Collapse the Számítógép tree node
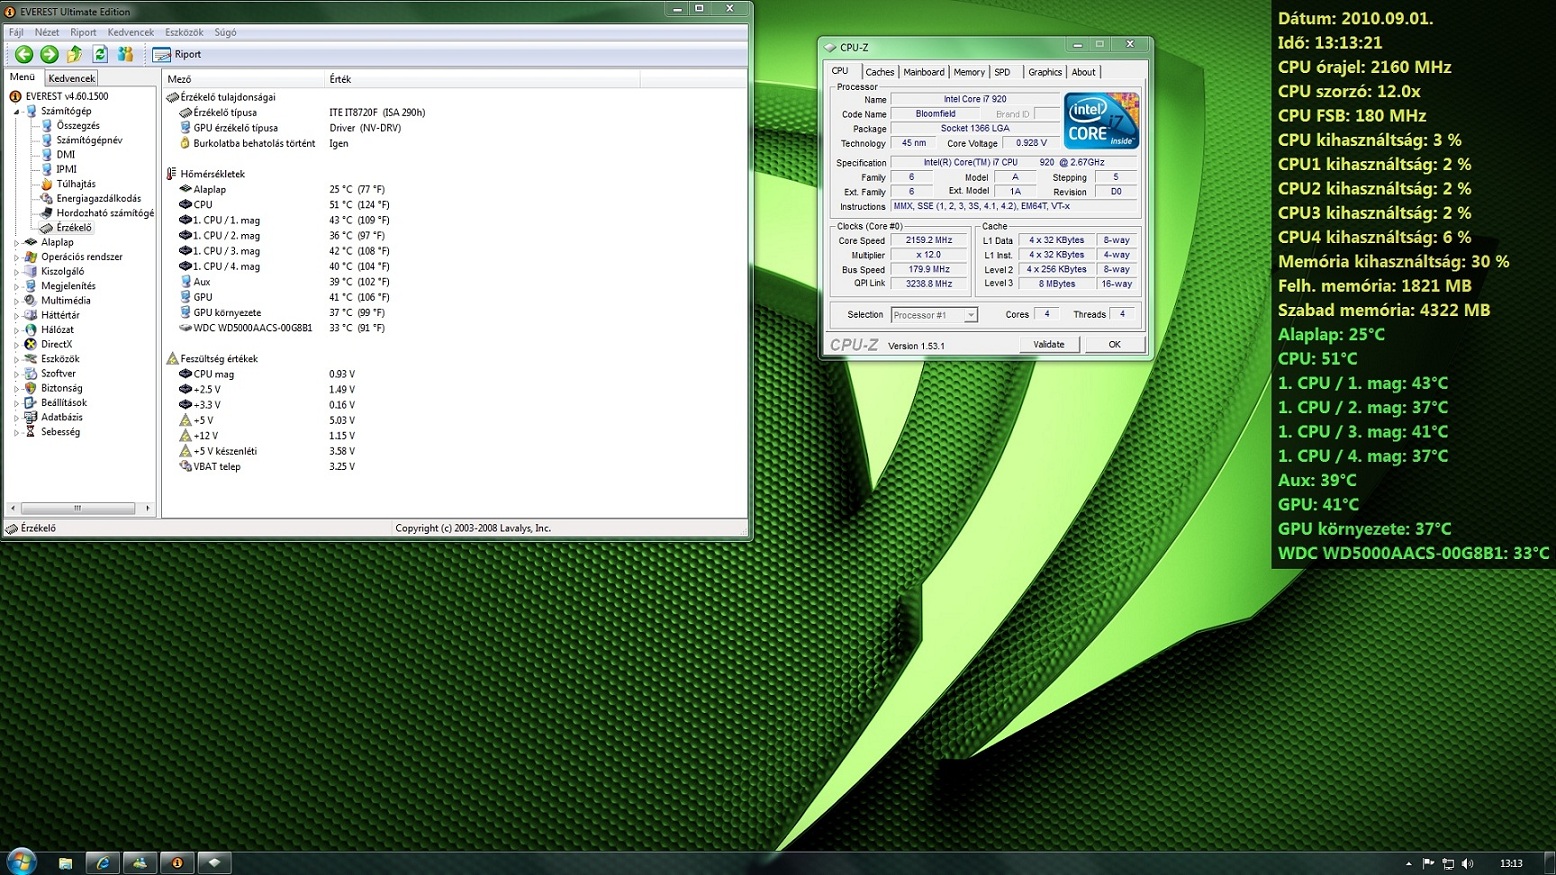Viewport: 1556px width, 875px height. (17, 112)
